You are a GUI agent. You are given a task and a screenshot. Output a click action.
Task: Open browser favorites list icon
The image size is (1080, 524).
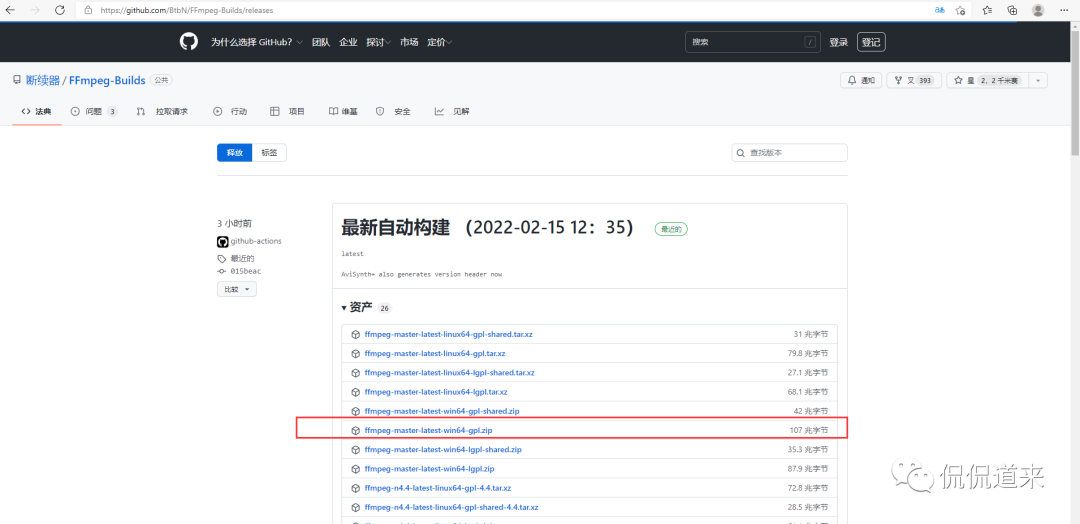point(987,10)
